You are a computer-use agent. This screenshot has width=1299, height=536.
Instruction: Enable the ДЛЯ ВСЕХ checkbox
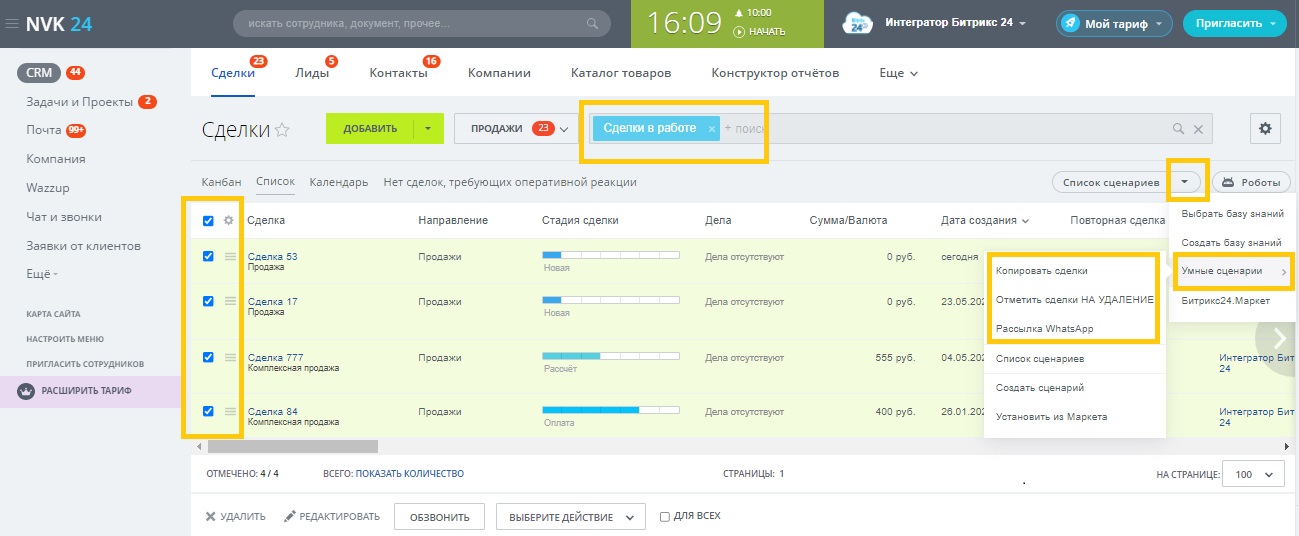[x=665, y=517]
